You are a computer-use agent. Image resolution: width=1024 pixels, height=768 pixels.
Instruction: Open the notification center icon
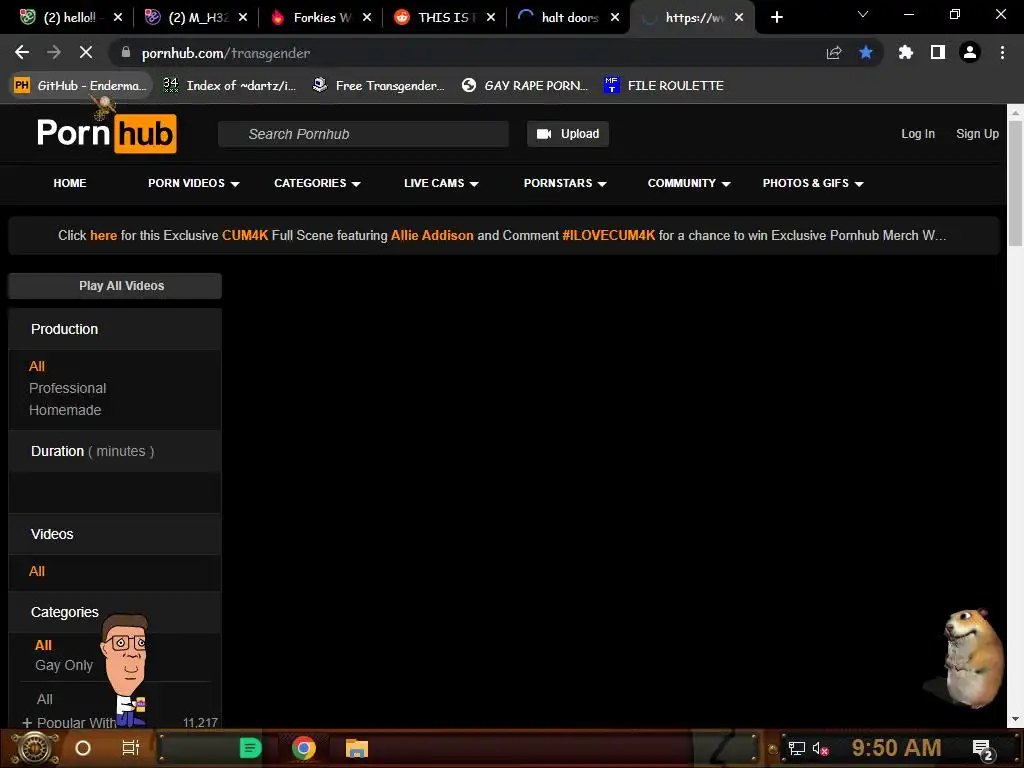pyautogui.click(x=982, y=749)
